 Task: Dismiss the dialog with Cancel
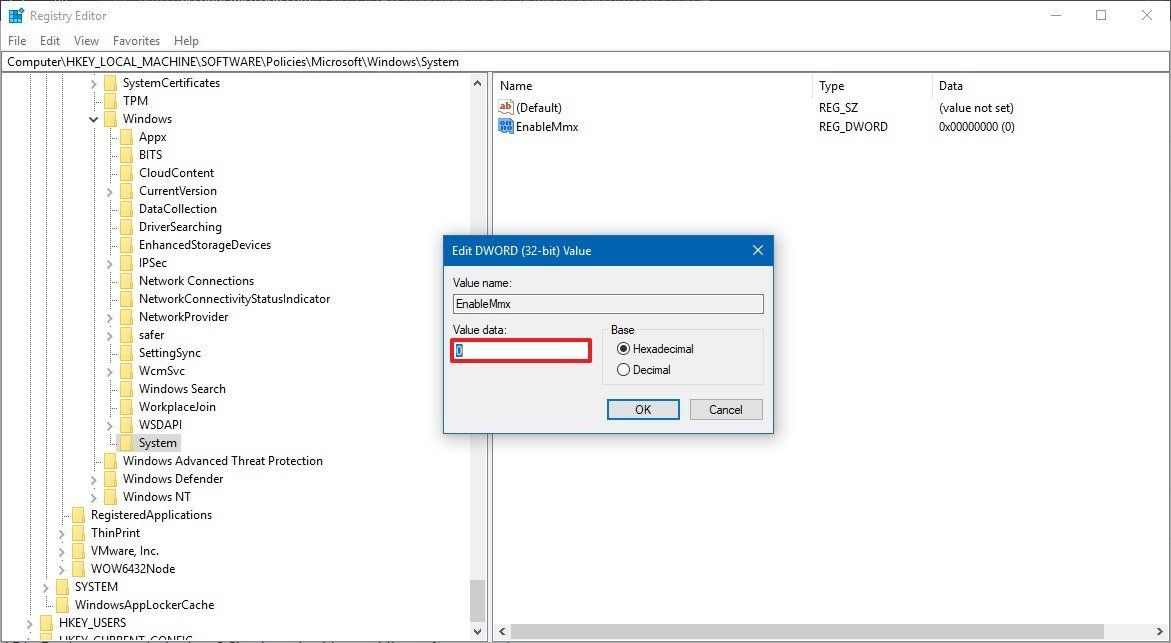[726, 409]
